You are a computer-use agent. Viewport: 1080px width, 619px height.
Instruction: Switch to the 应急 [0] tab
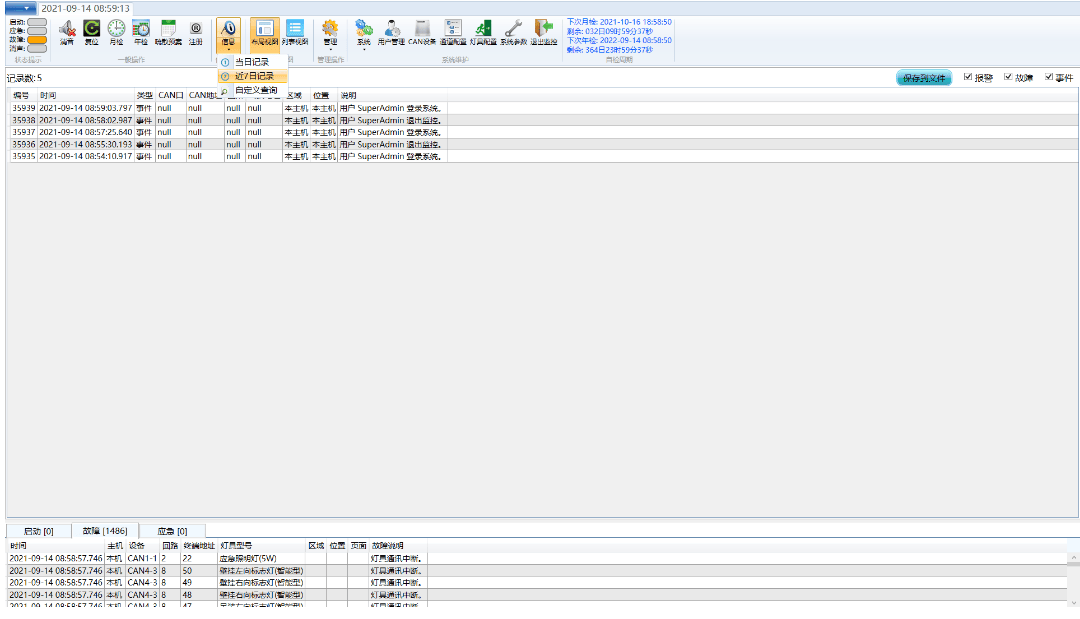point(172,531)
